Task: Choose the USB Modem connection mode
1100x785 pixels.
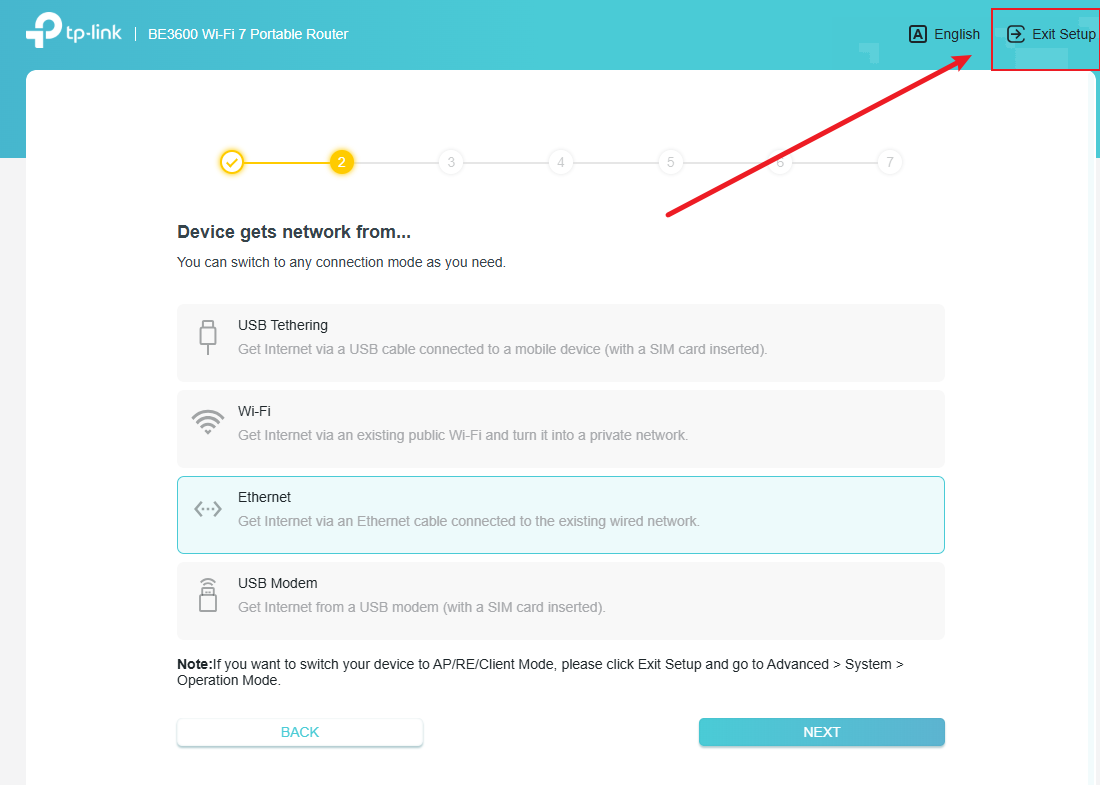Action: point(560,600)
